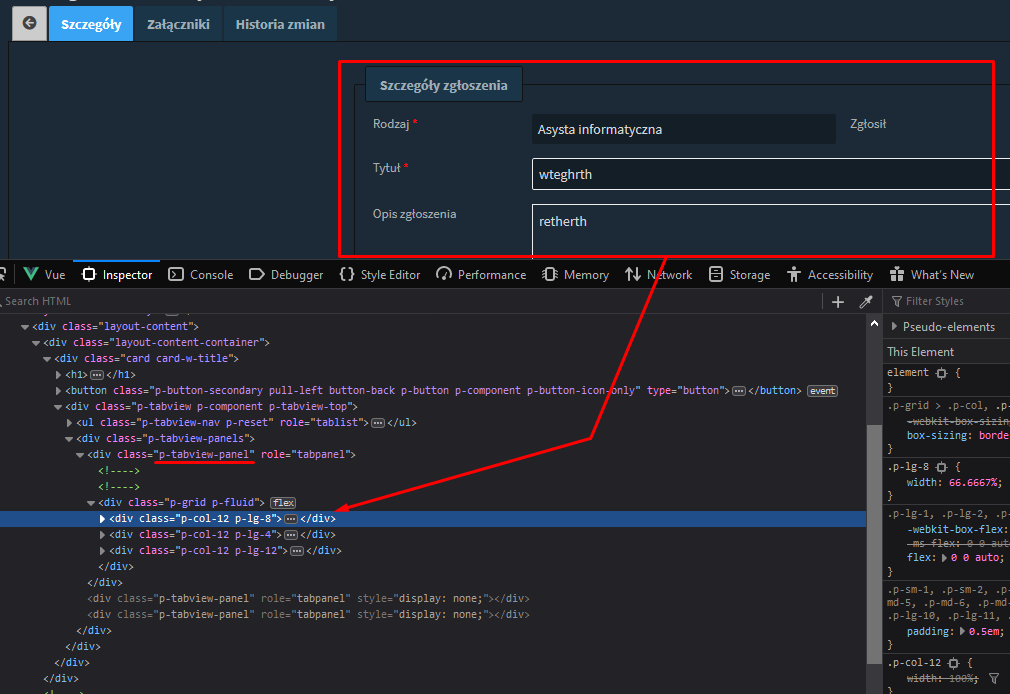Screen dimensions: 1010x694
Task: Expand the h1 node
Action: 59,374
